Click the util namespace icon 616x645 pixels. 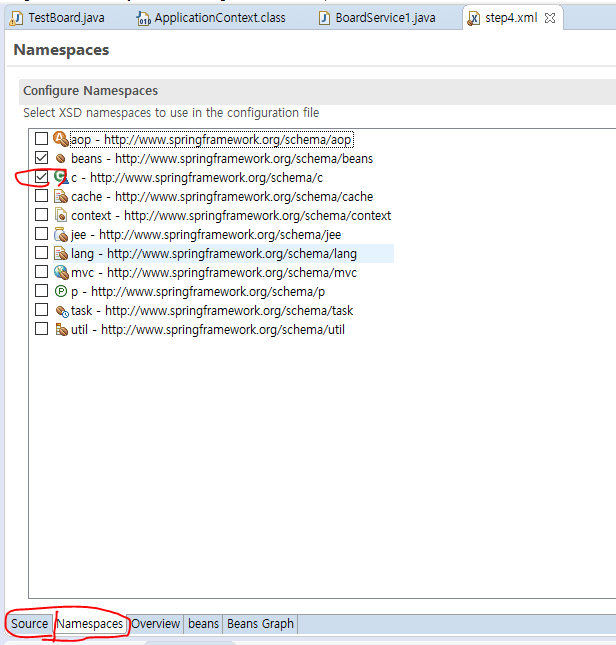(61, 329)
